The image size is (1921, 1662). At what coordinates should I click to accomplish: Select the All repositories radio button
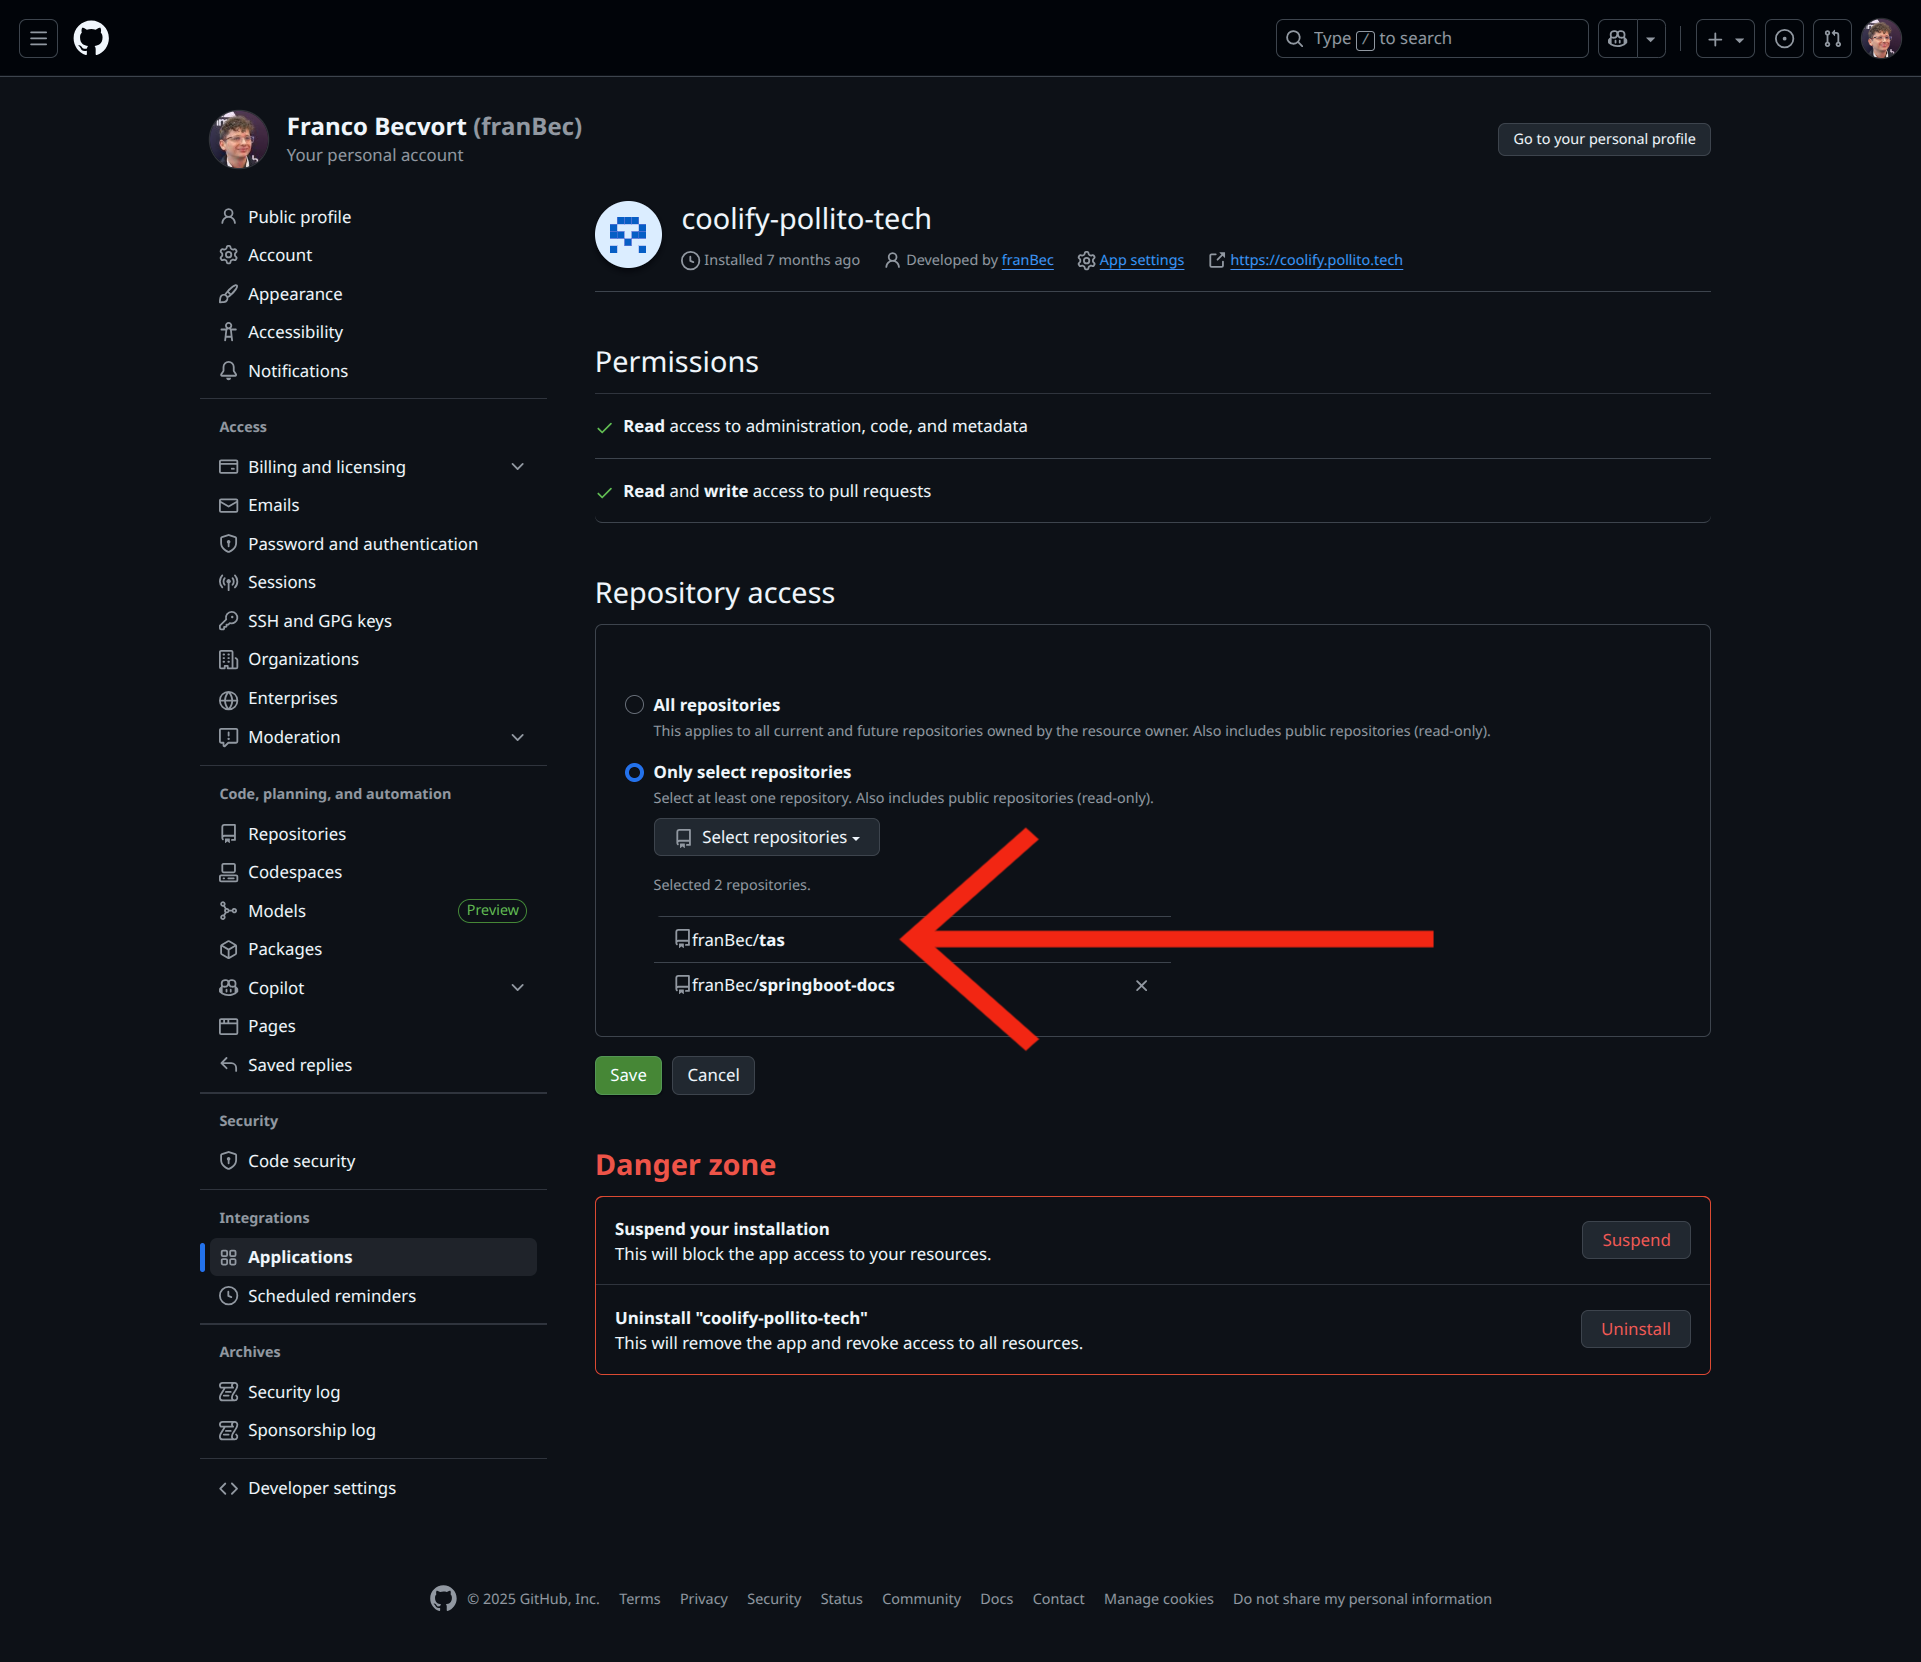(x=634, y=704)
